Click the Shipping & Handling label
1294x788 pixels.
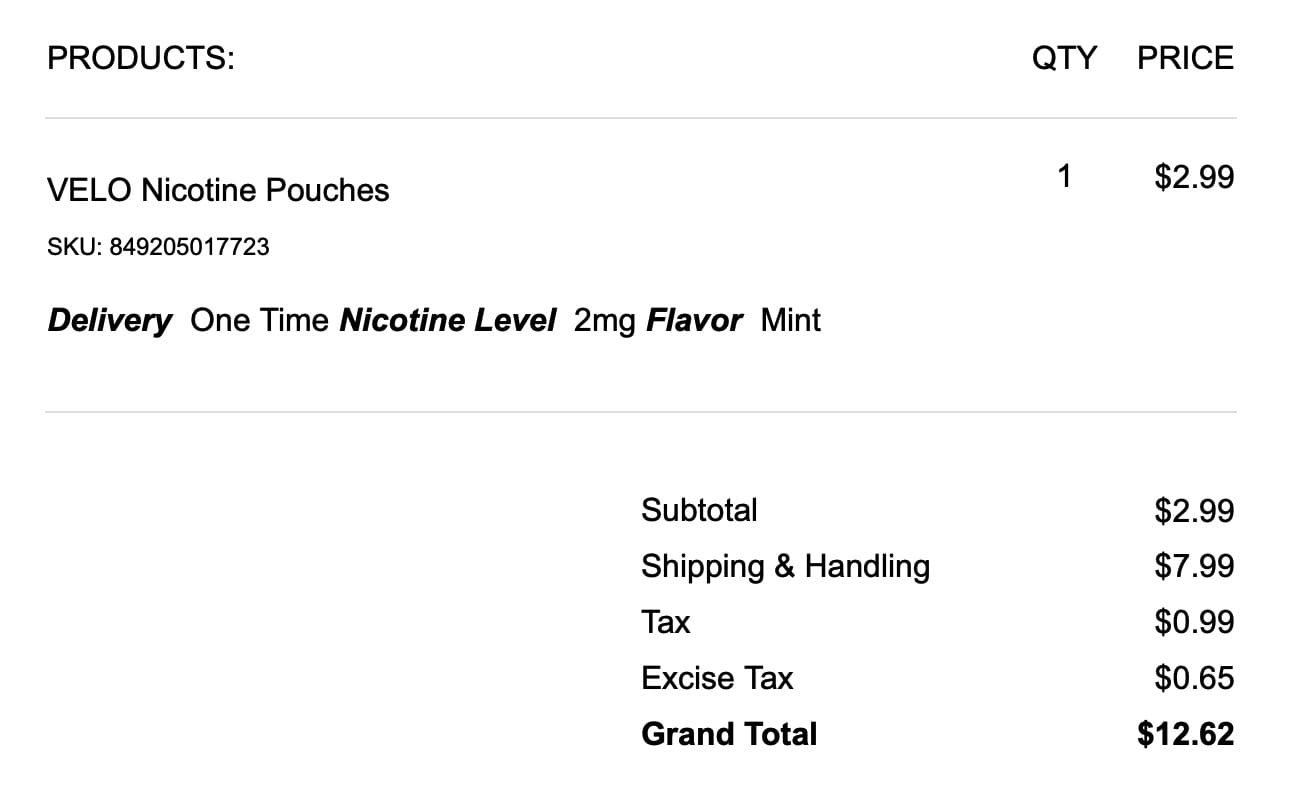(x=785, y=566)
